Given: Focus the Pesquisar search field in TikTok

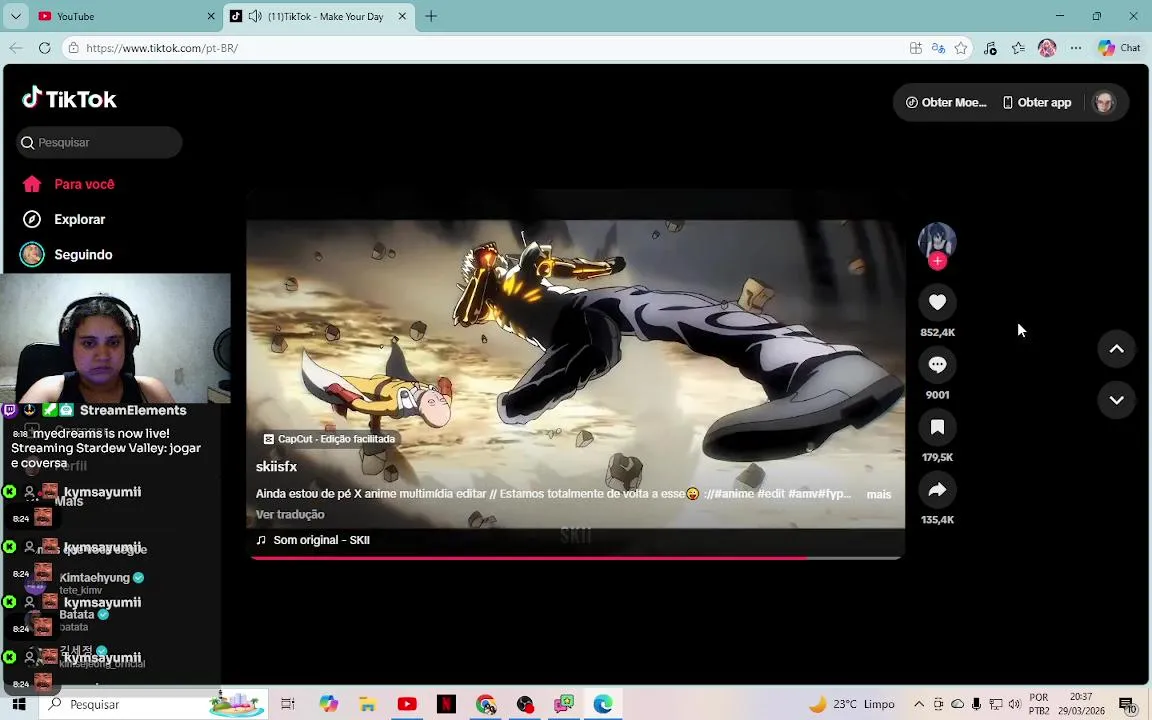Looking at the screenshot, I should coord(99,143).
